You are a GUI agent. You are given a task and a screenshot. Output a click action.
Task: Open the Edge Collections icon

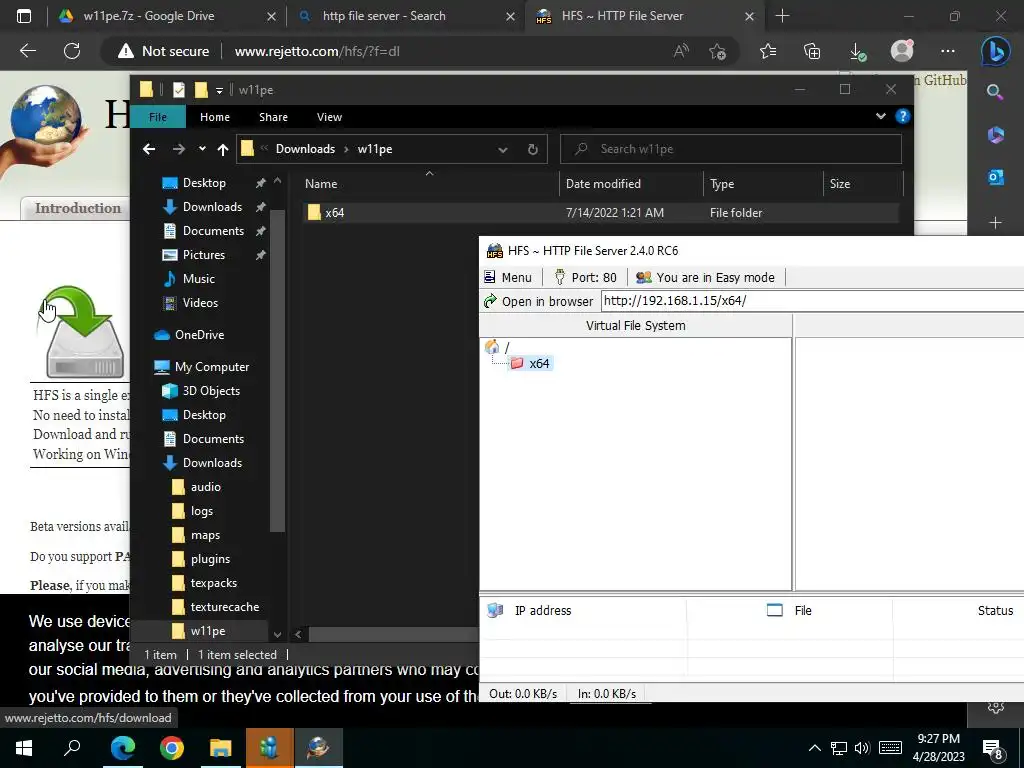(812, 51)
